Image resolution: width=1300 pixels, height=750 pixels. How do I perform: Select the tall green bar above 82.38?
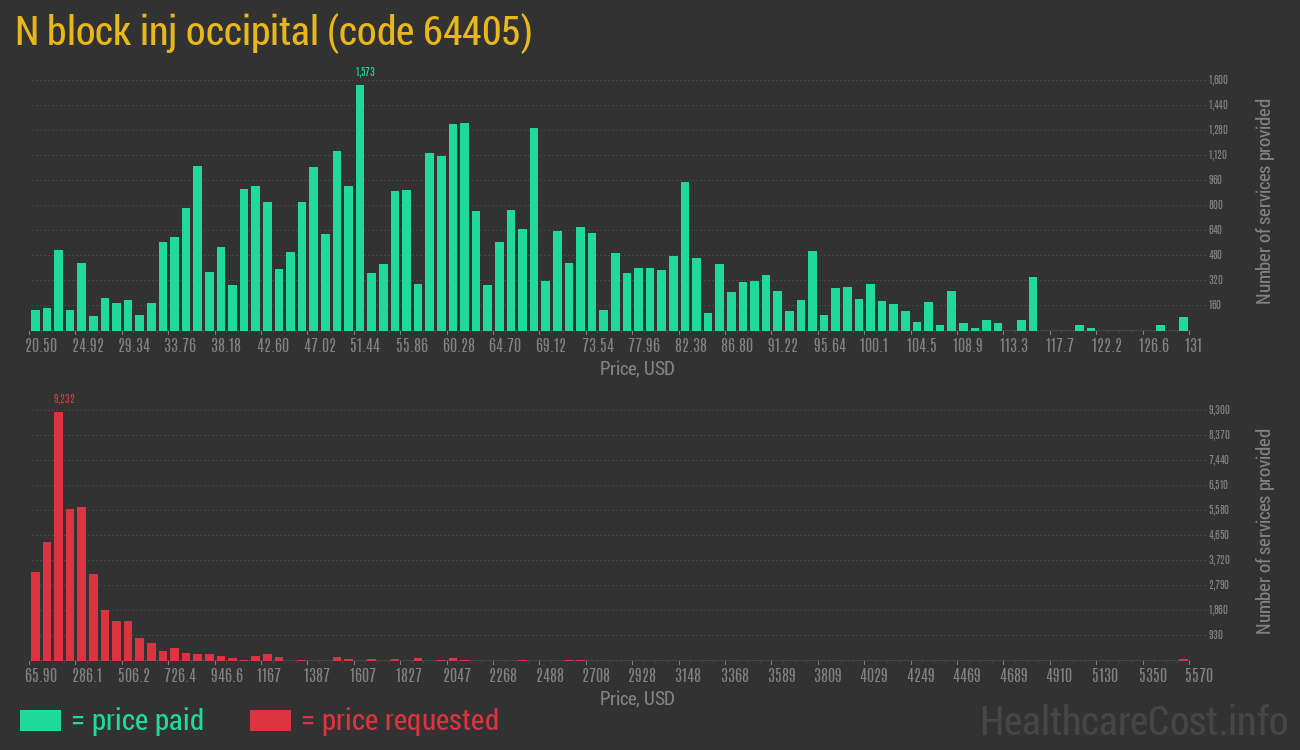coord(685,256)
